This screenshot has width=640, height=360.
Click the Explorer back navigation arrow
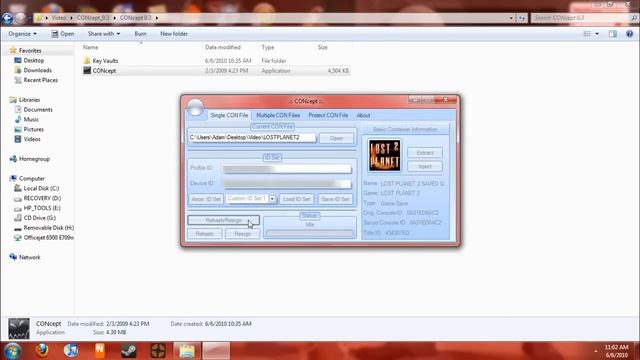click(7, 18)
